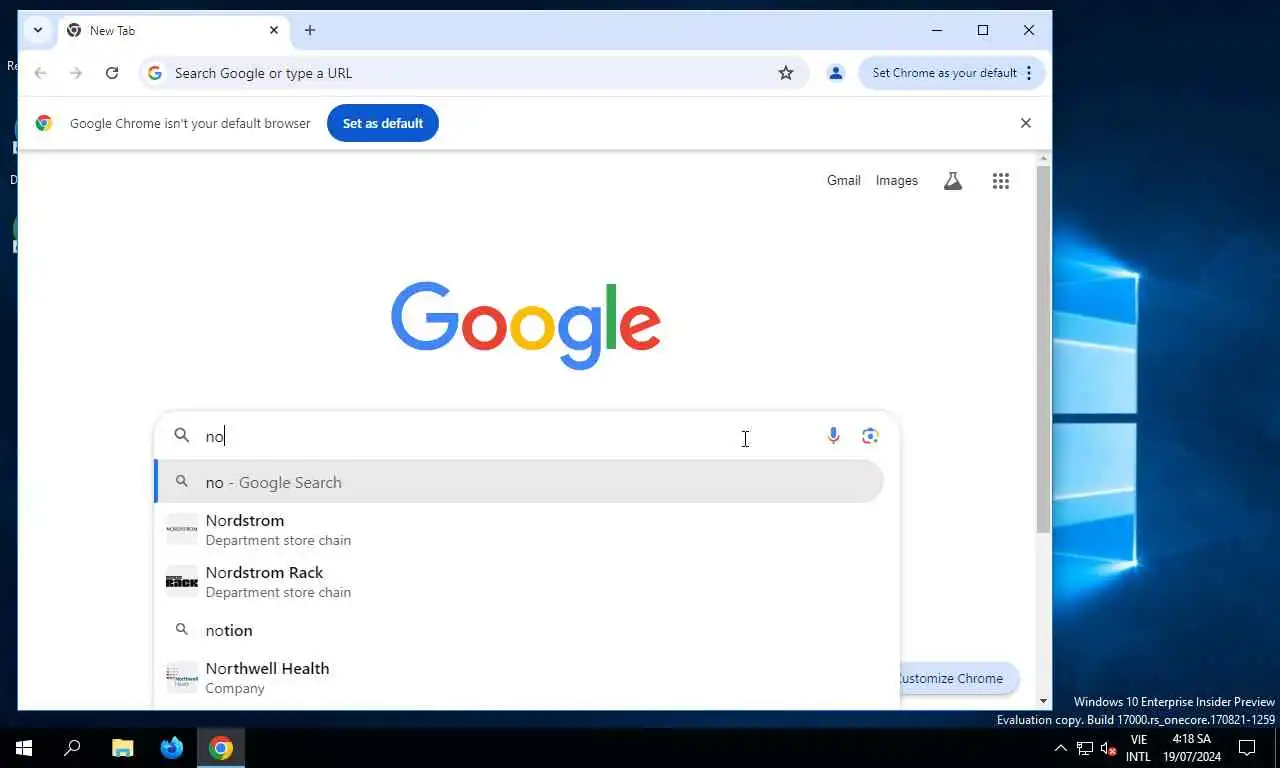Open the network status tray icon
The height and width of the screenshot is (768, 1280).
(x=1085, y=748)
